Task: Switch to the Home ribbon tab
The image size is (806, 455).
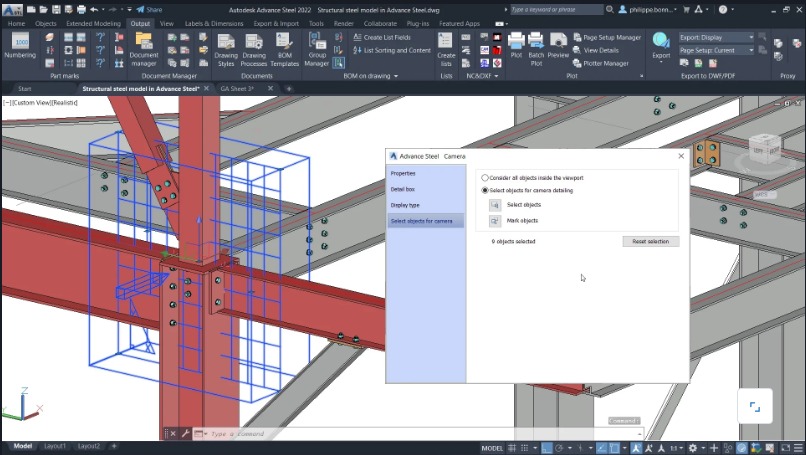Action: (16, 24)
